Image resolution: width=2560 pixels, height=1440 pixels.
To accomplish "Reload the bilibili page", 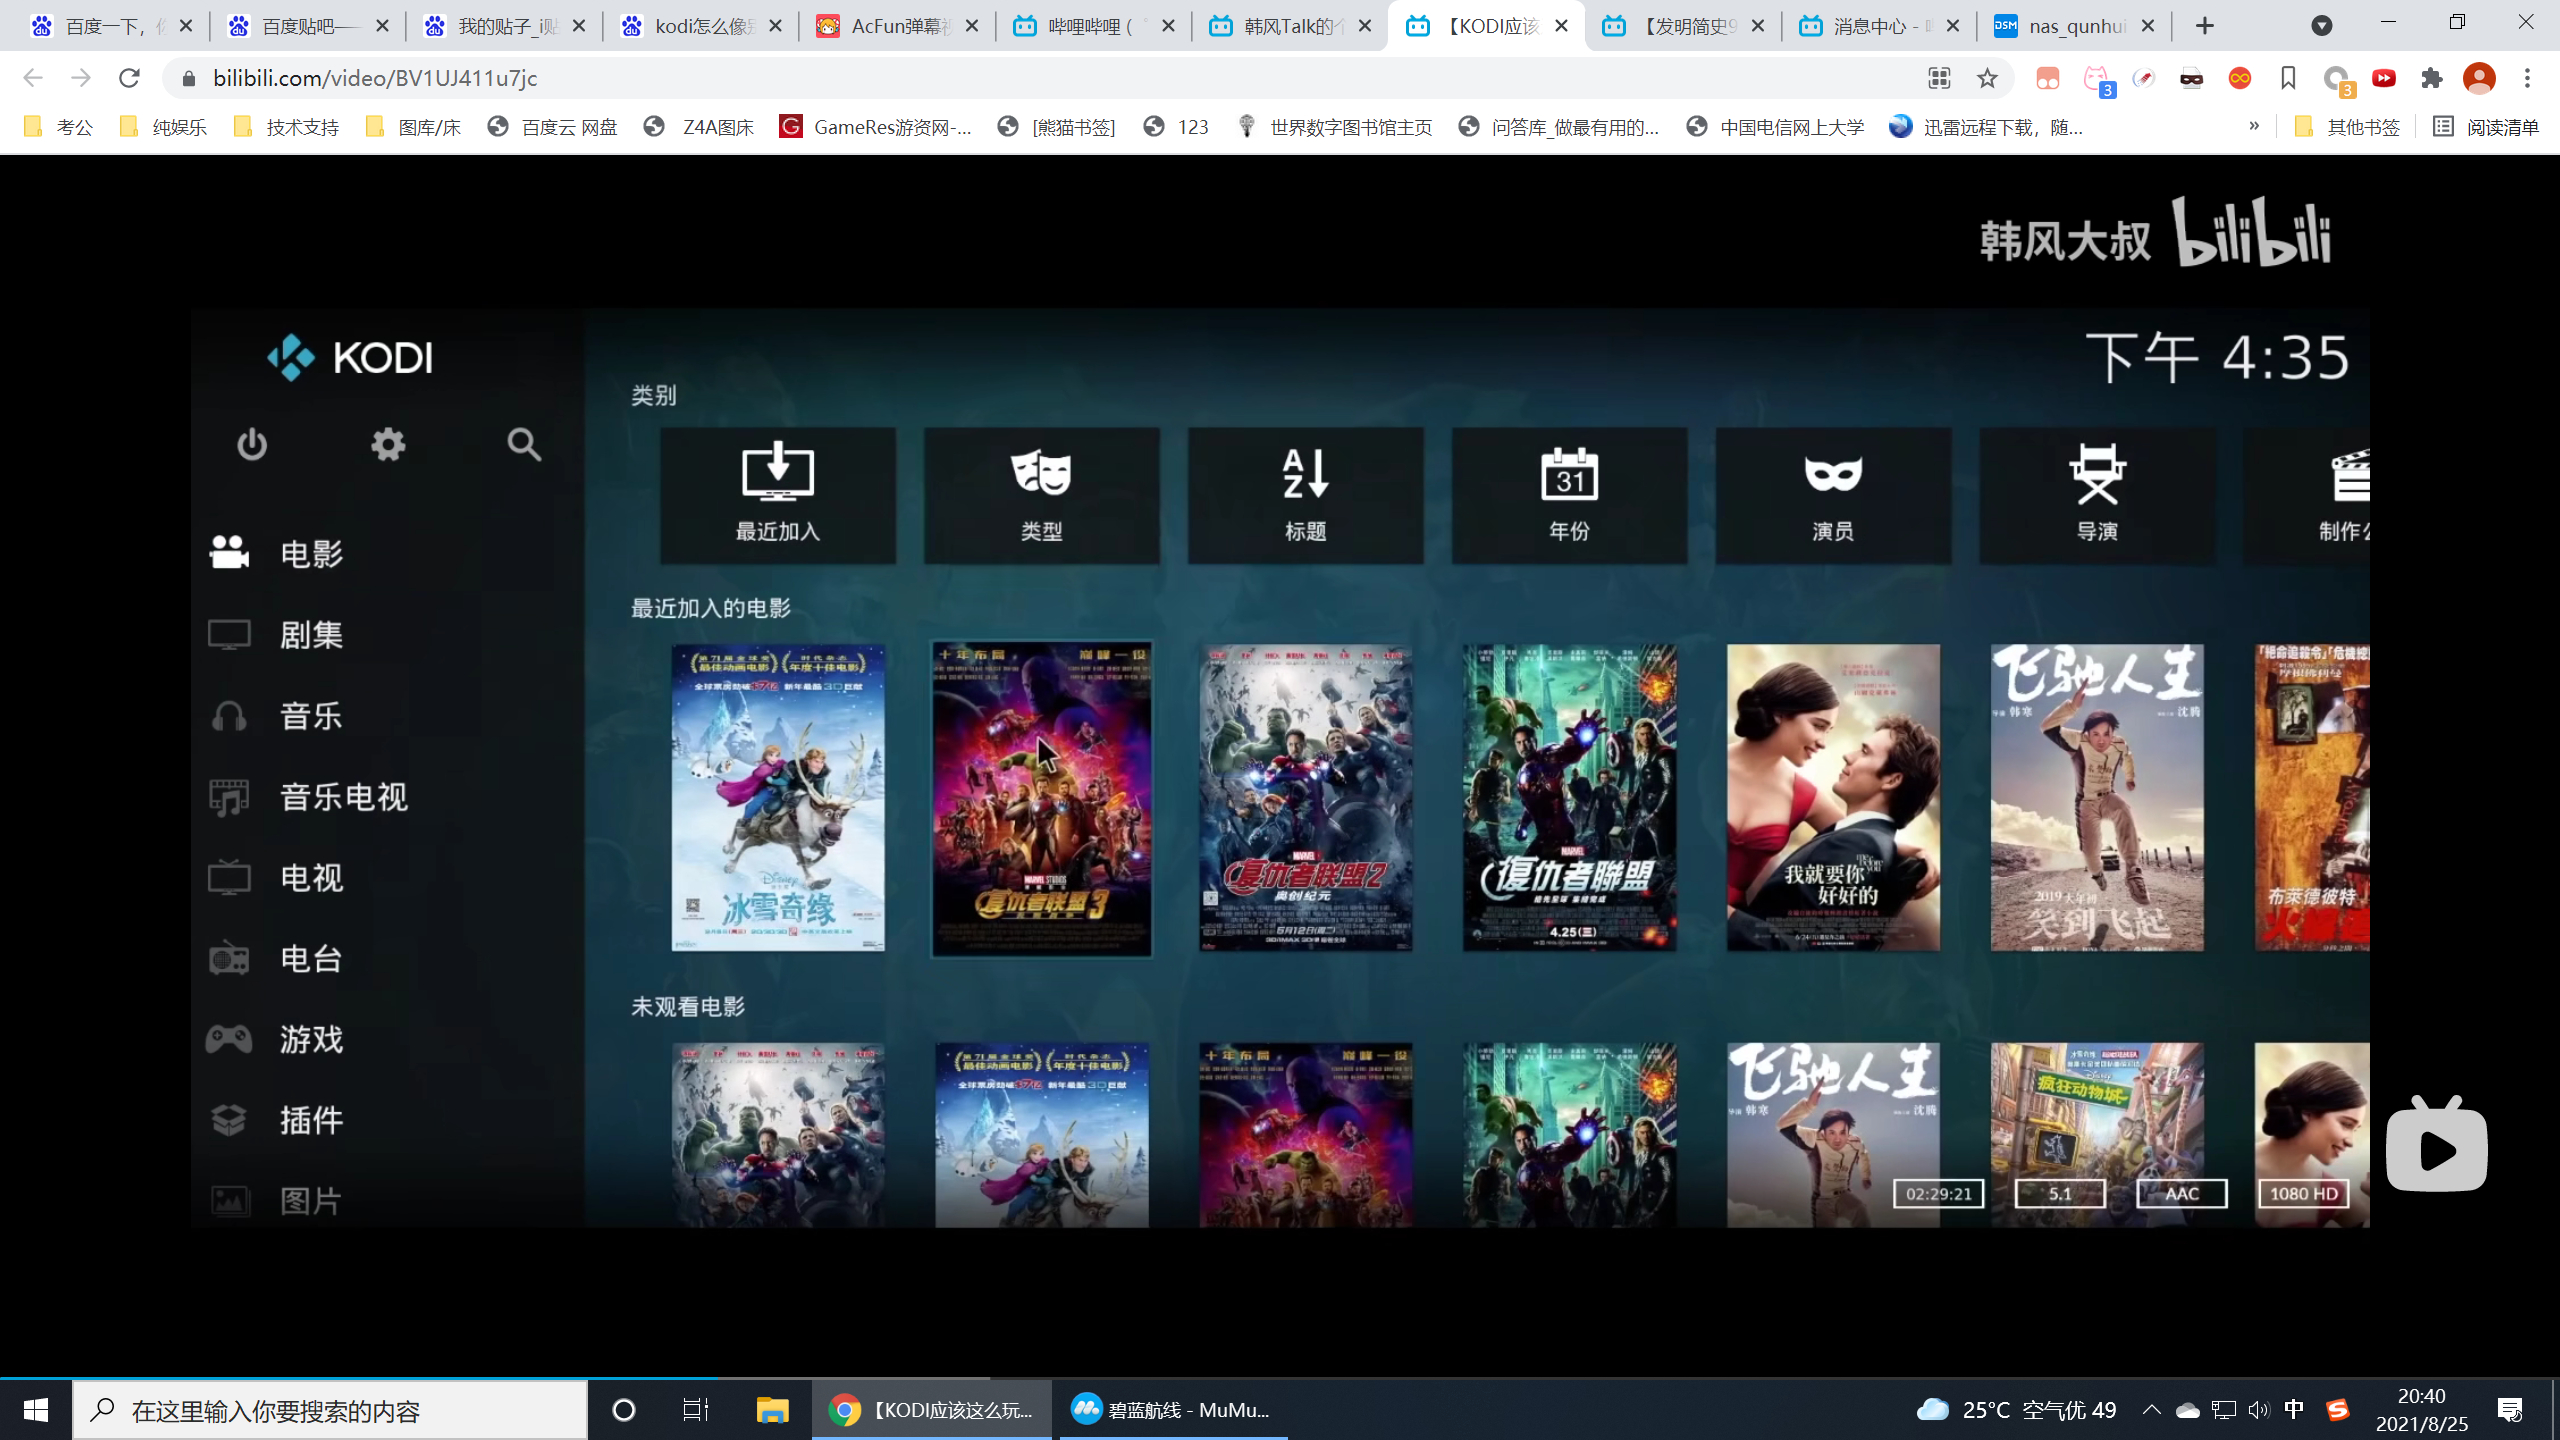I will [129, 78].
